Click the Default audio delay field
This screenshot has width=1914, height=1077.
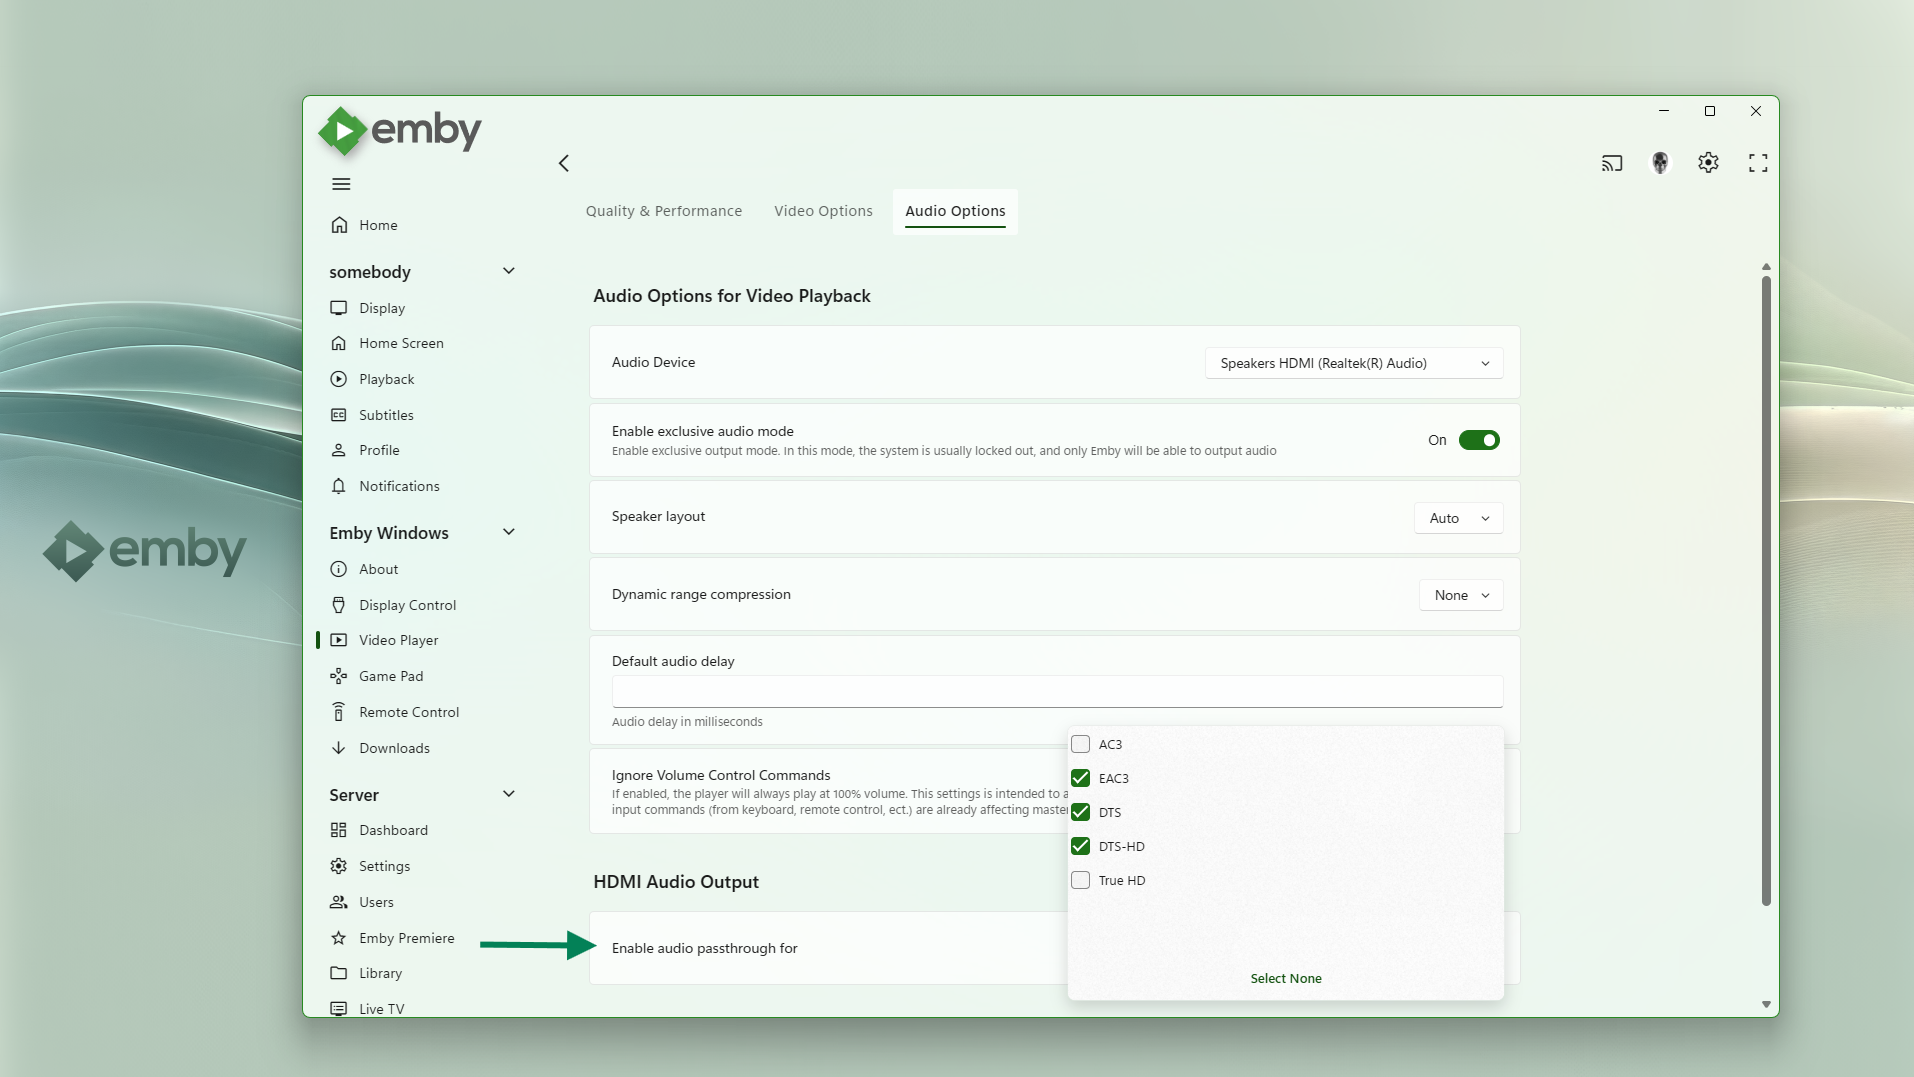click(1057, 691)
